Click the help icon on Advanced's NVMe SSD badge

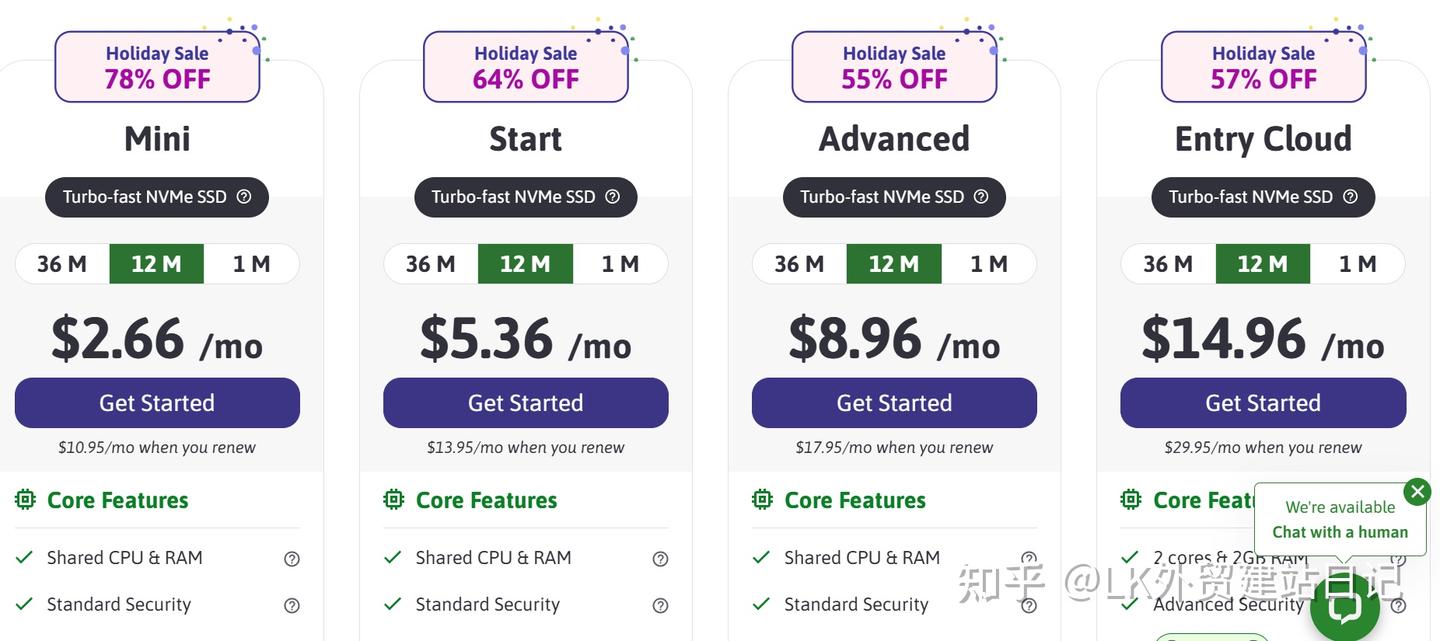981,197
